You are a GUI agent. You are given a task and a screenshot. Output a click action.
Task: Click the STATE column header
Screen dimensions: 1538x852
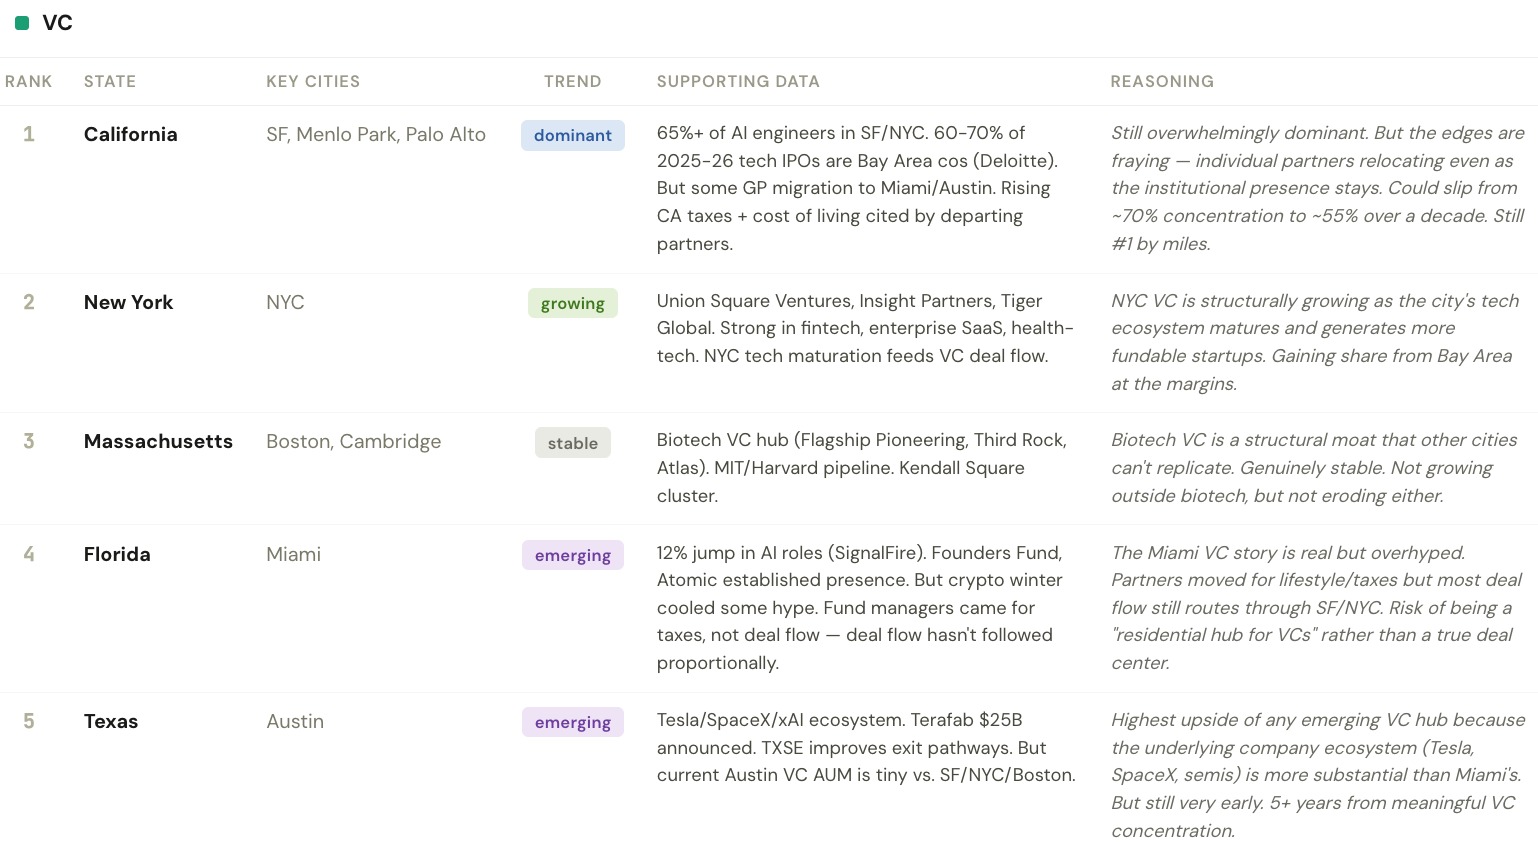(110, 82)
